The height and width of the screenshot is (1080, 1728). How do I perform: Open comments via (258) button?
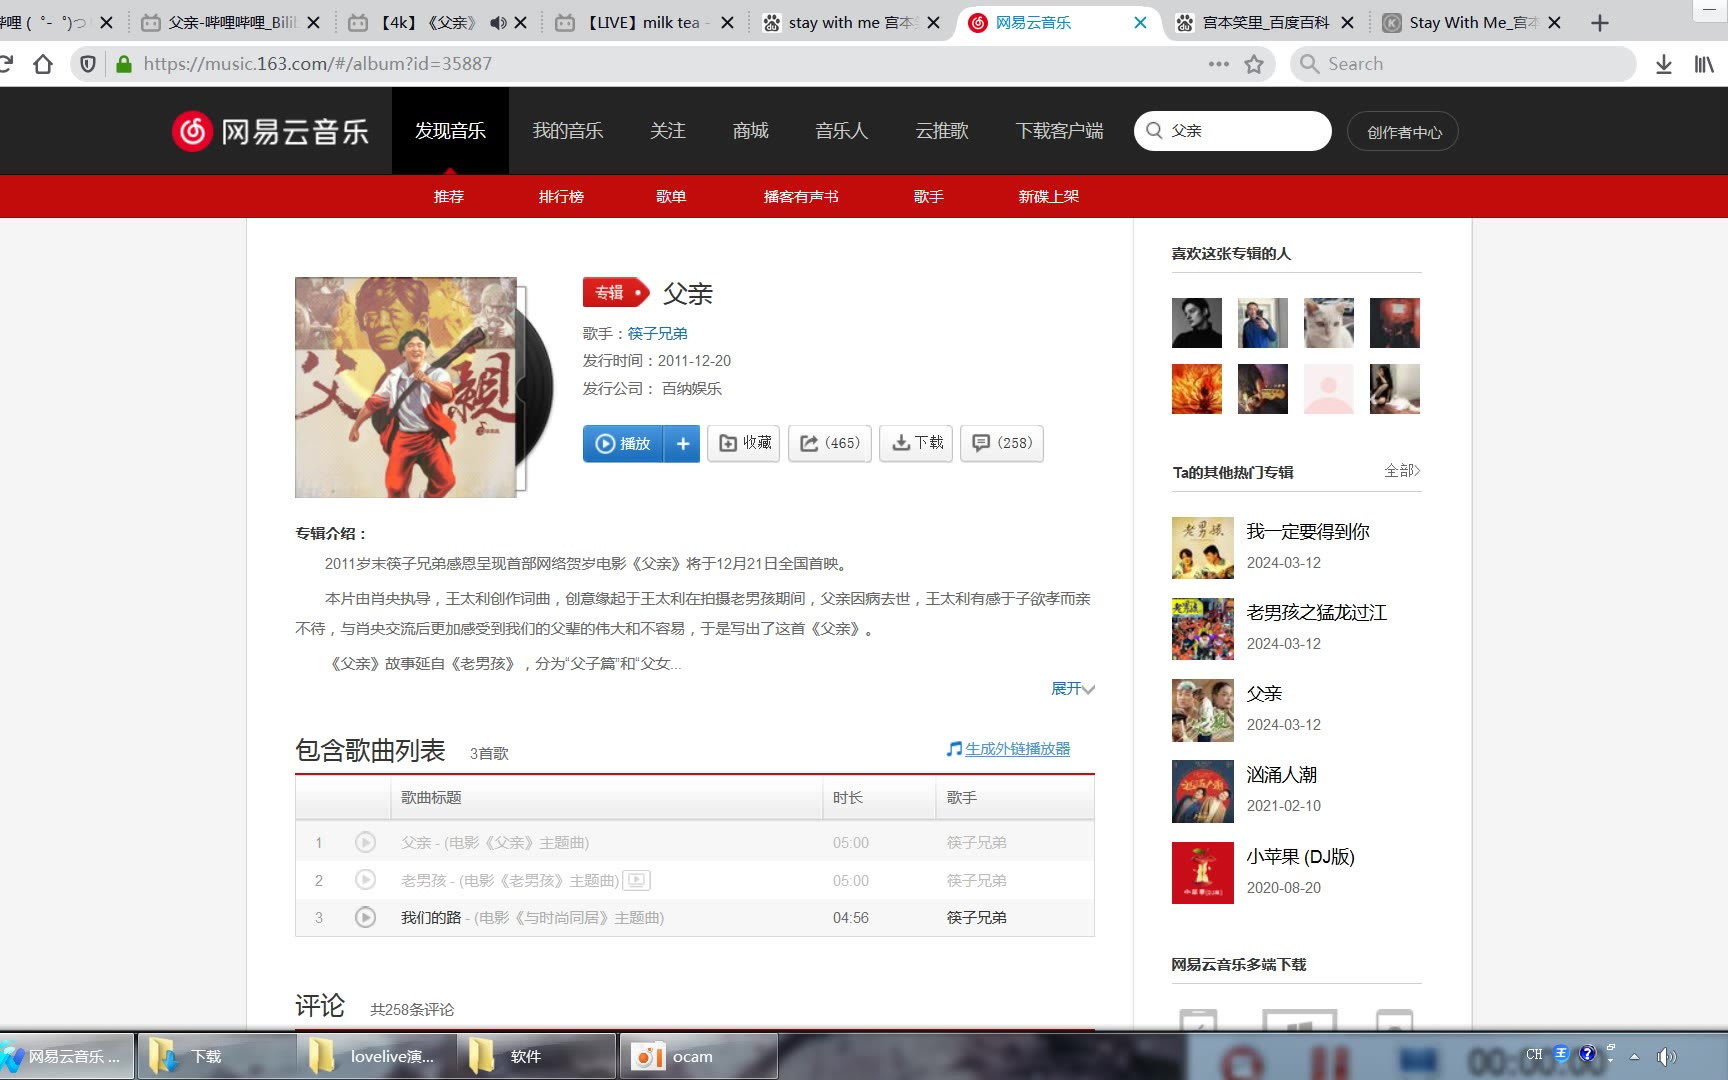1002,443
